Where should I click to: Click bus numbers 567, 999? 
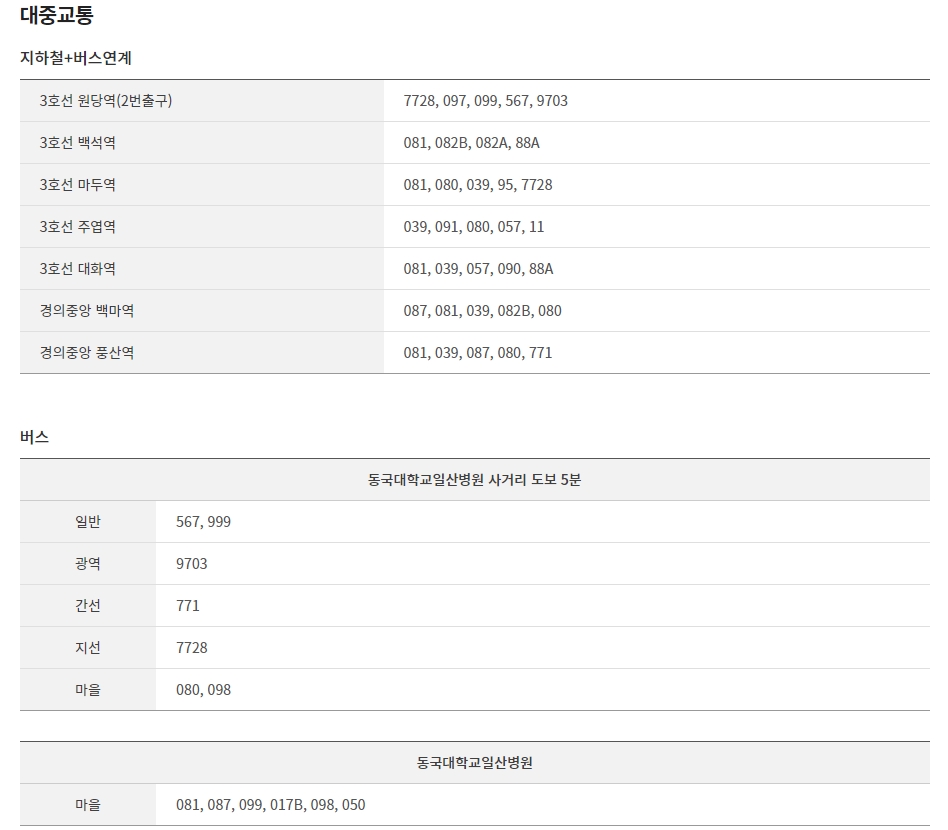click(203, 522)
